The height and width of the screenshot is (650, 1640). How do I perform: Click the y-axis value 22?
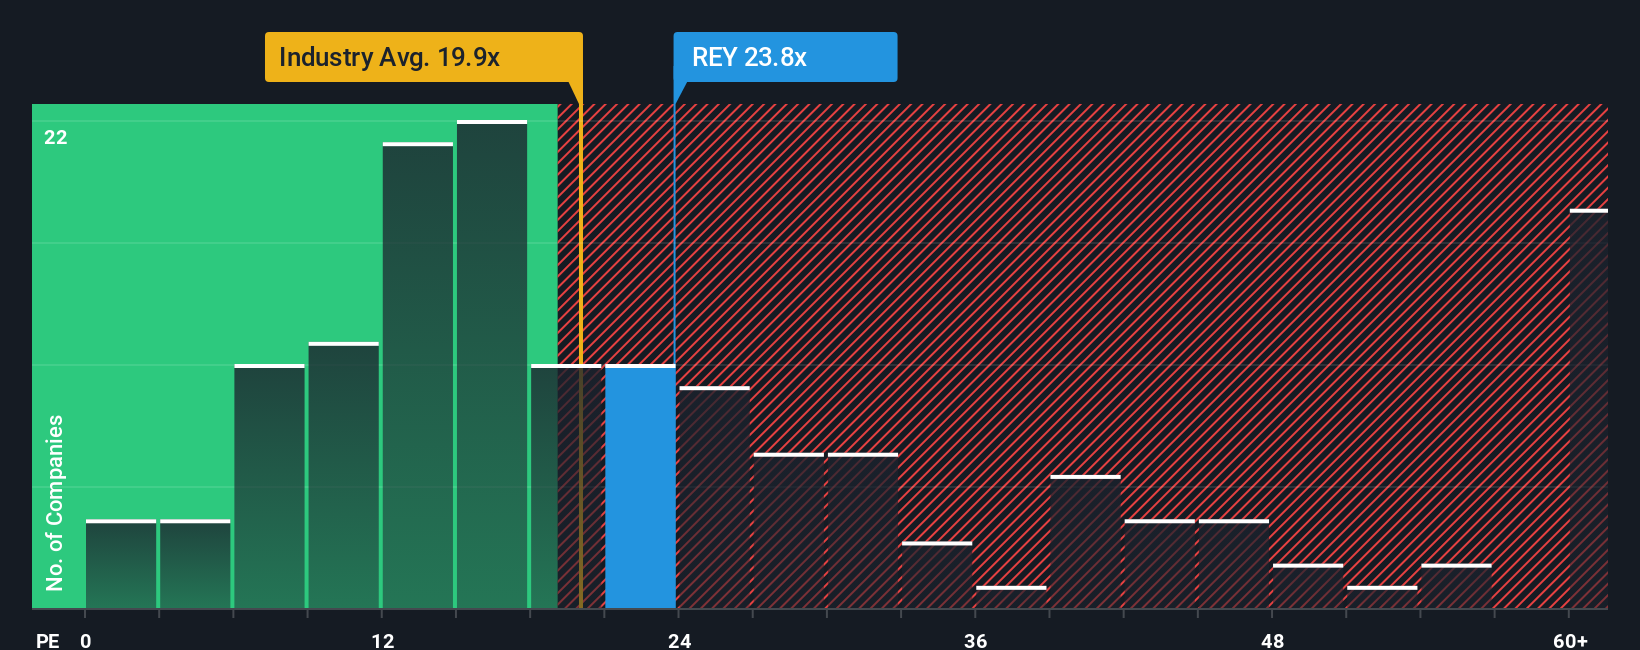[x=56, y=137]
